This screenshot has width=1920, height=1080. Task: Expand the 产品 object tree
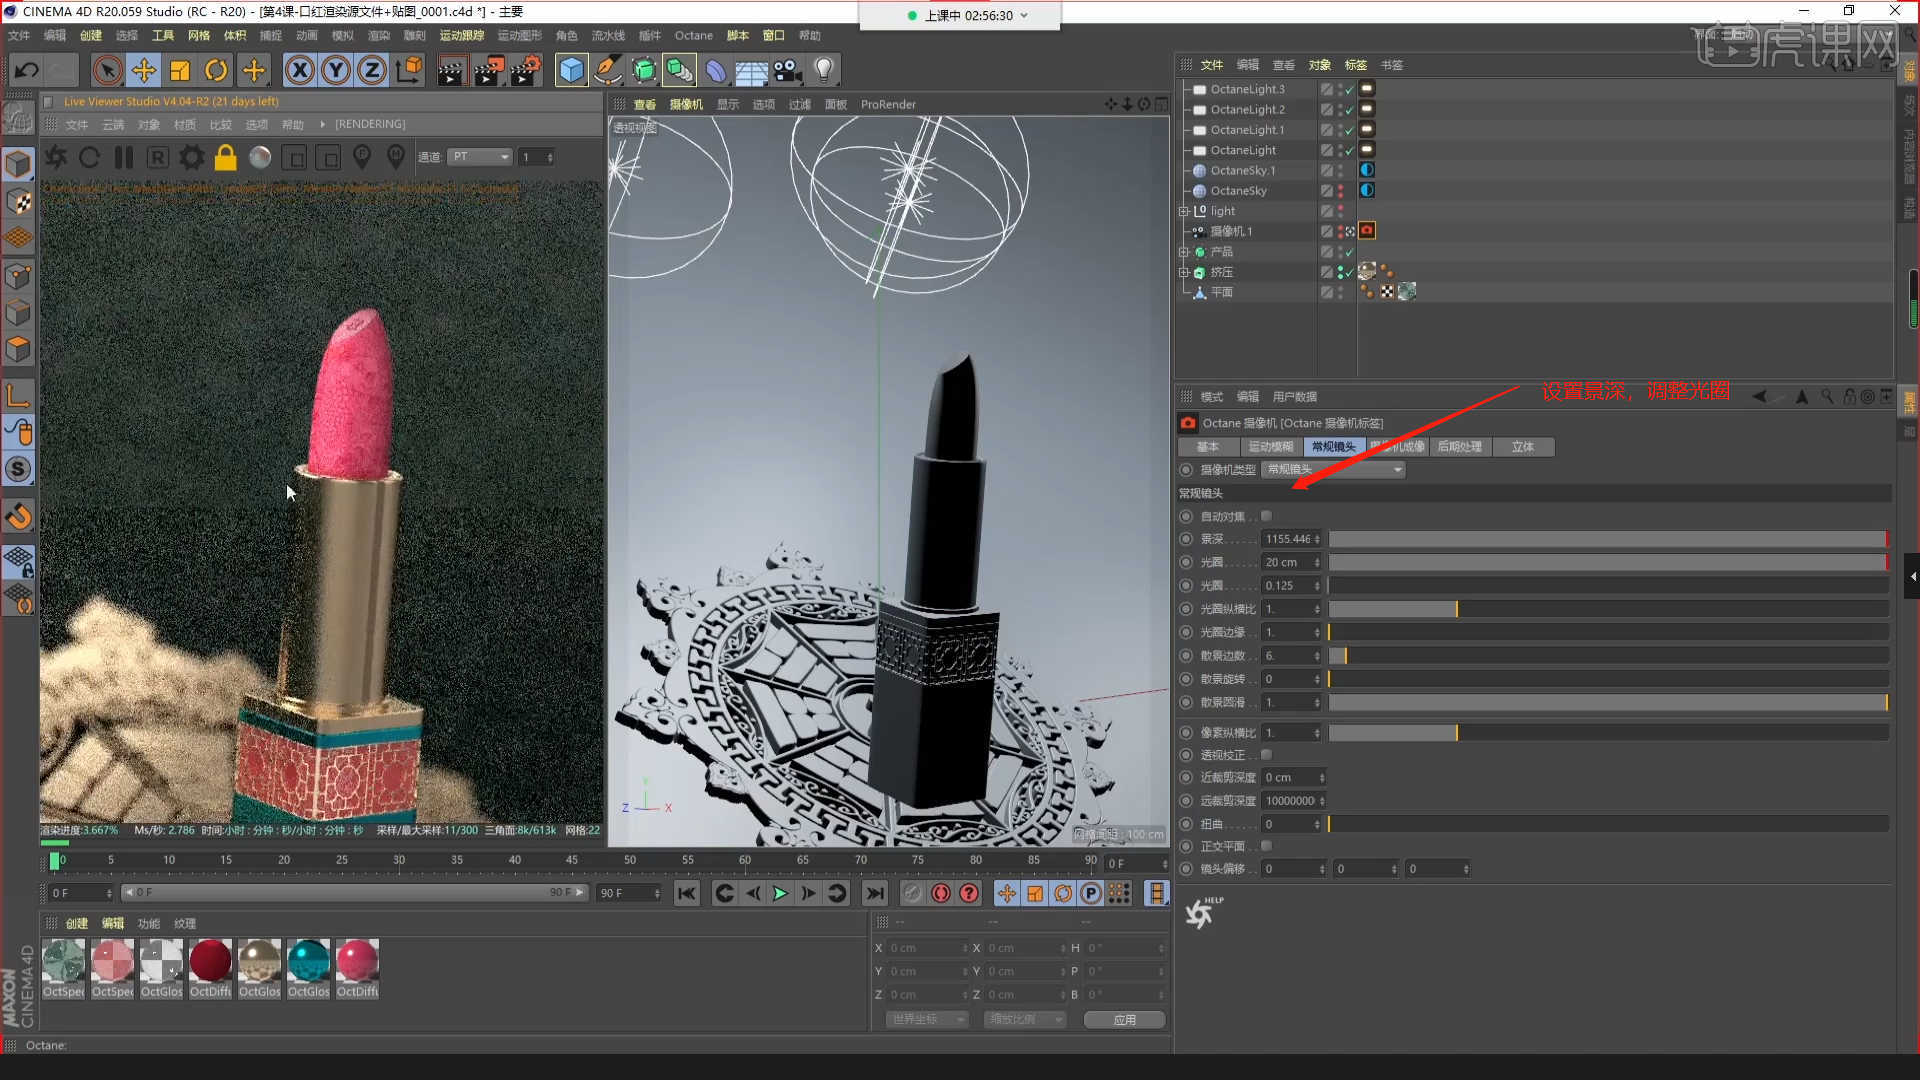(x=1184, y=252)
